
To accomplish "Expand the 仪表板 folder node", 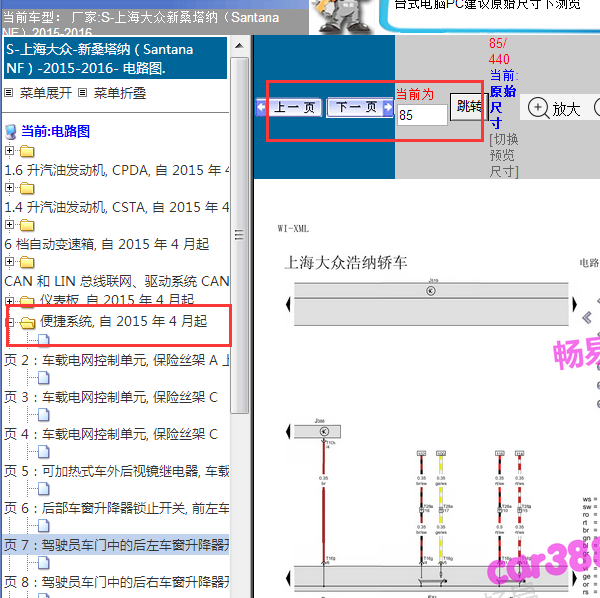I will click(9, 301).
